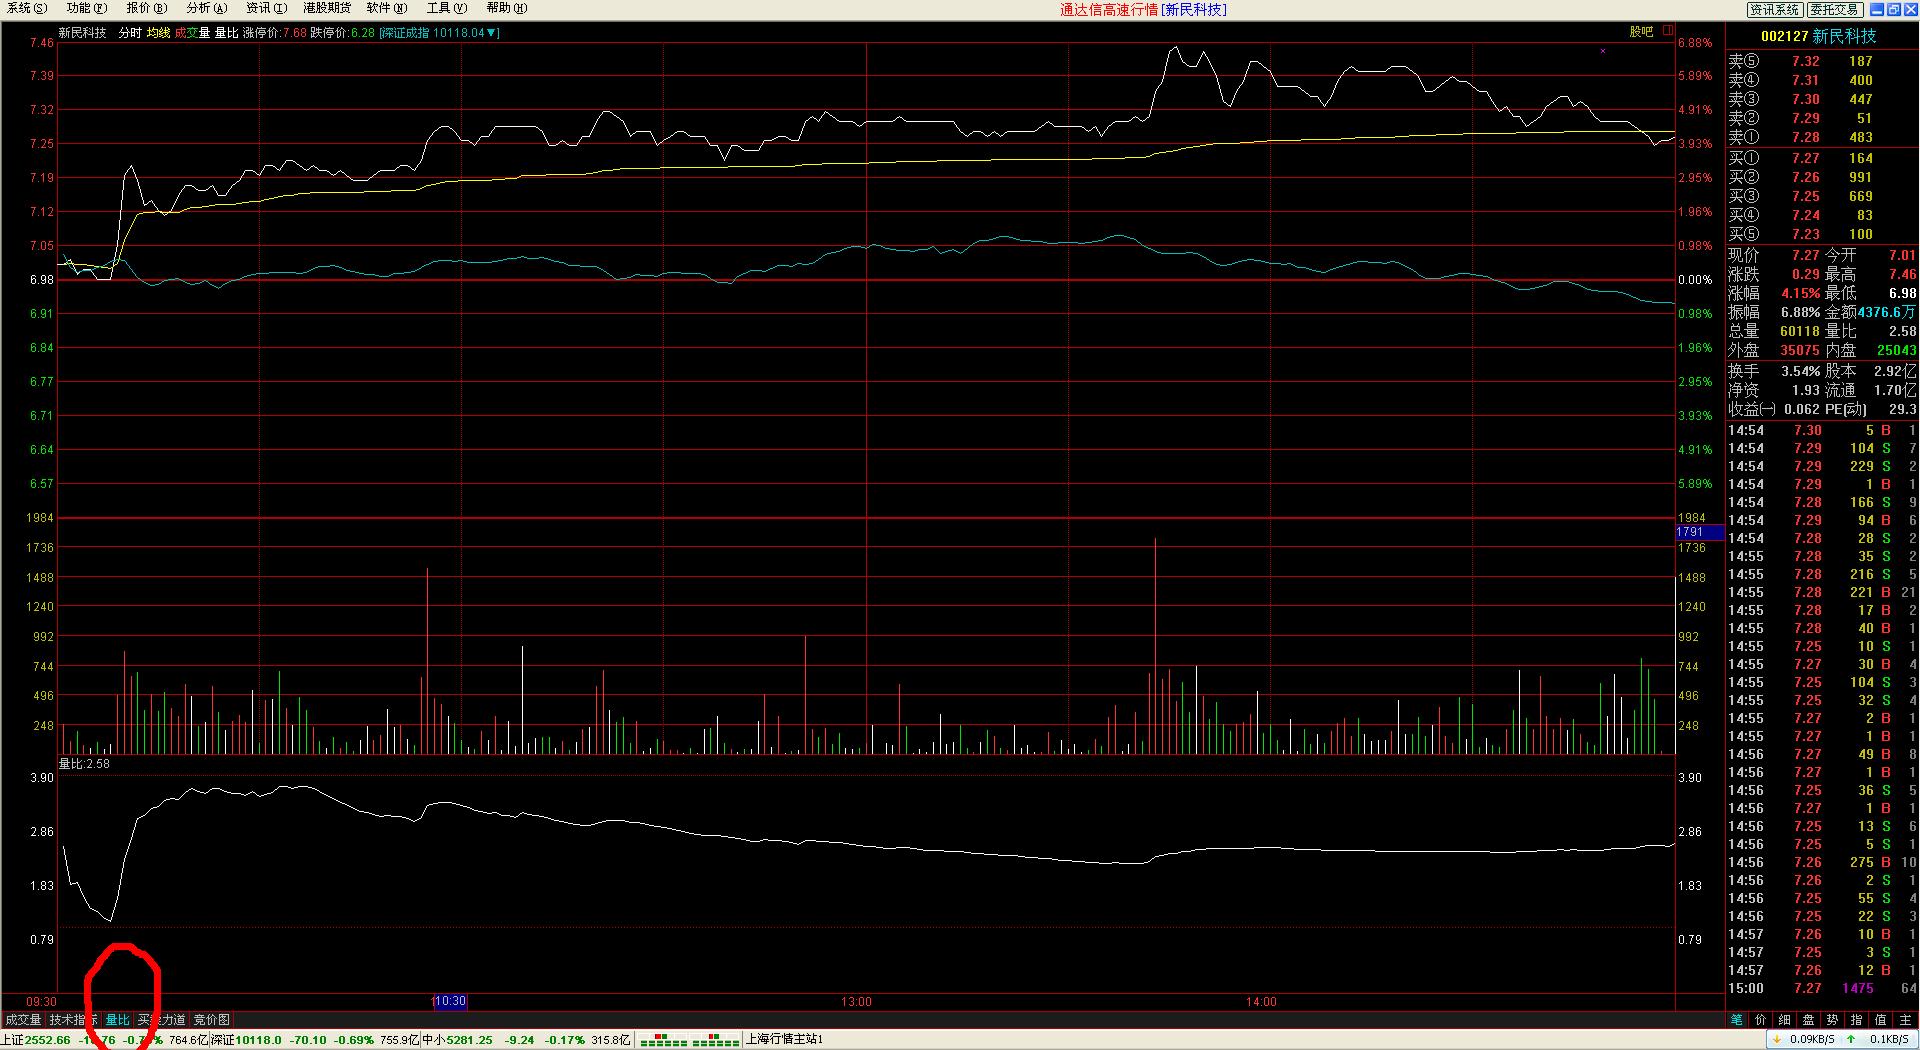
Task: Restore down the application window
Action: click(x=1894, y=9)
